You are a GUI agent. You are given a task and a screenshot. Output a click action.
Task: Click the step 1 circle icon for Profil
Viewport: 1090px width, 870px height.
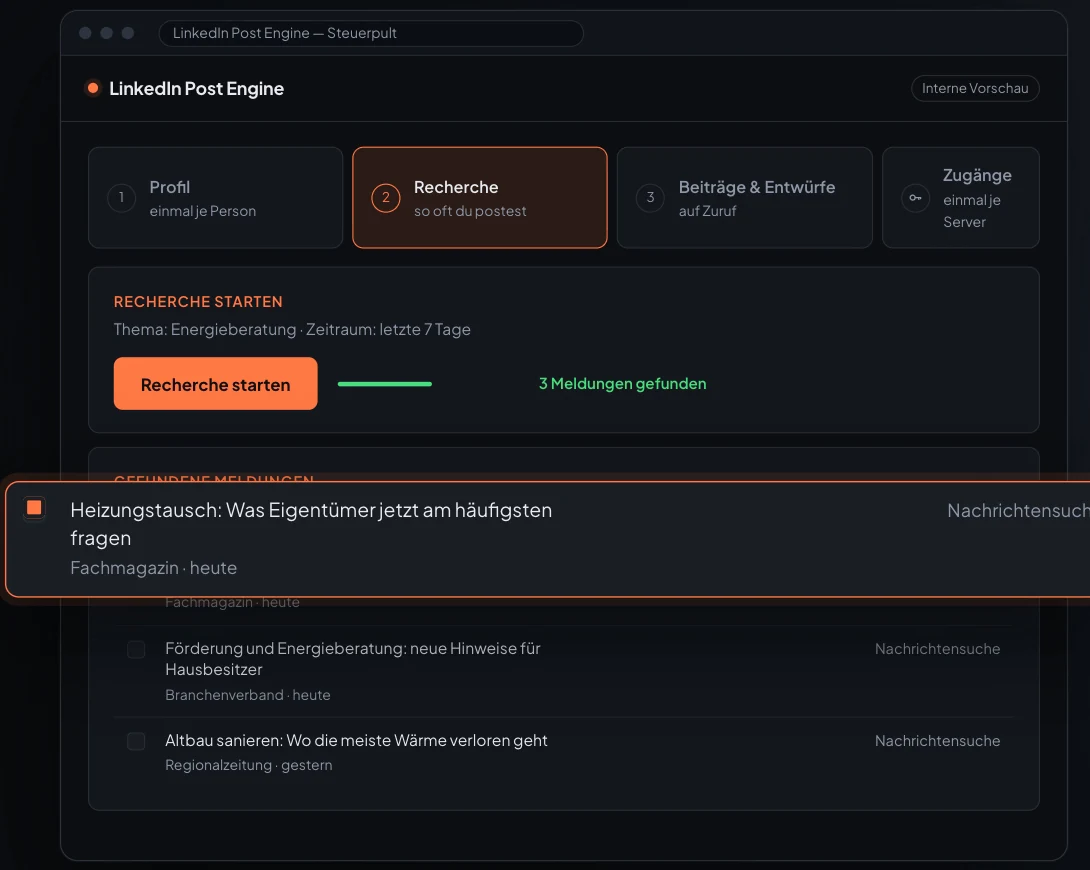pyautogui.click(x=122, y=198)
